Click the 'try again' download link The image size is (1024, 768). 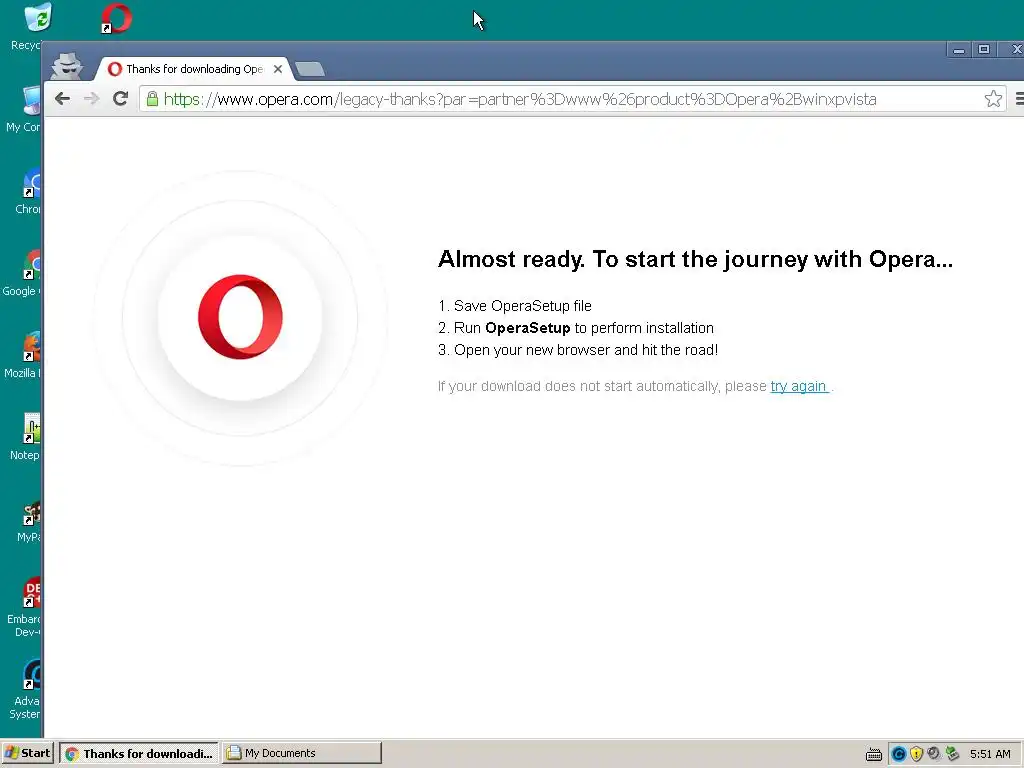(x=799, y=386)
